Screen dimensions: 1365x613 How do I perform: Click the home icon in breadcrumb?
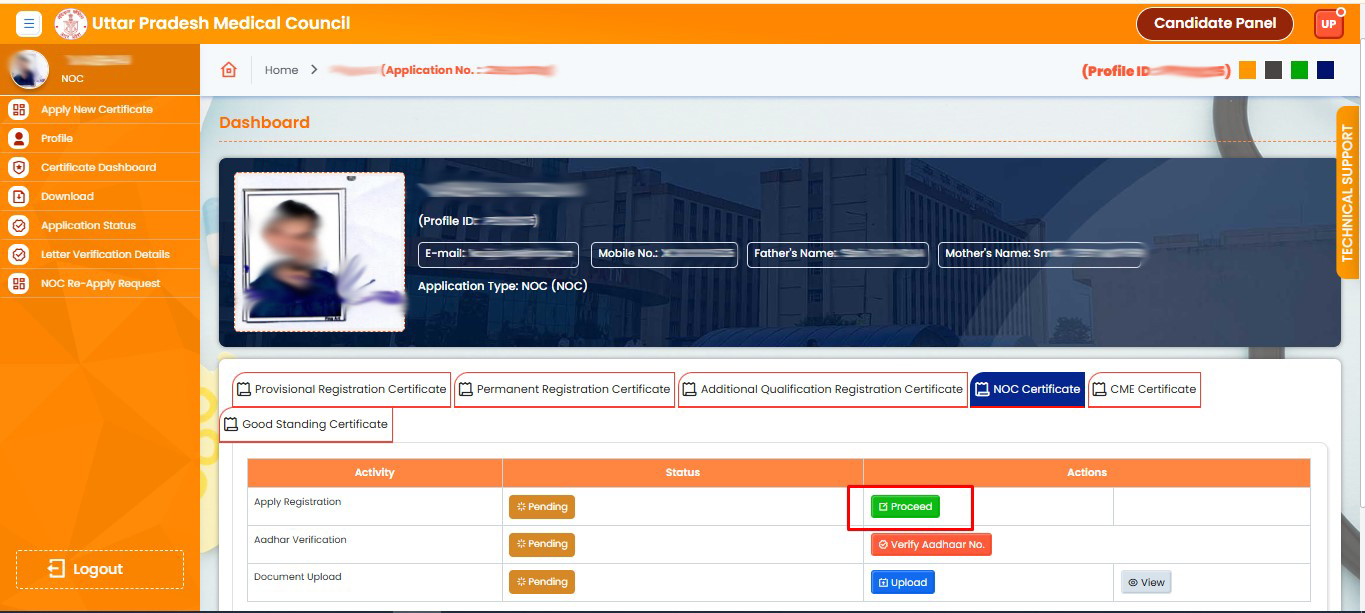(x=229, y=70)
